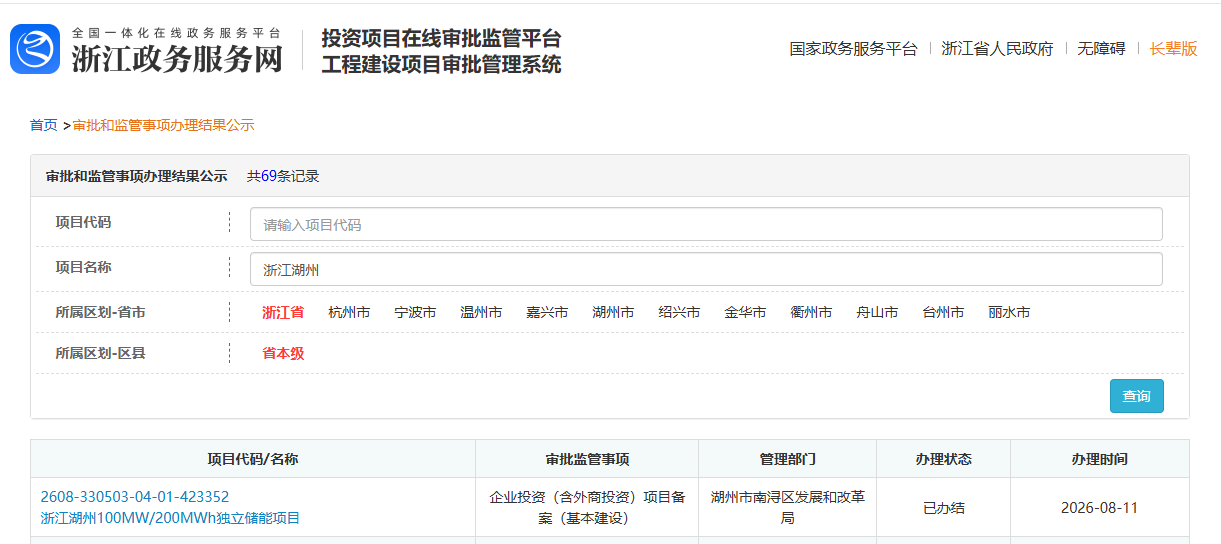Select 浙江省 region filter
The image size is (1221, 544).
point(283,312)
